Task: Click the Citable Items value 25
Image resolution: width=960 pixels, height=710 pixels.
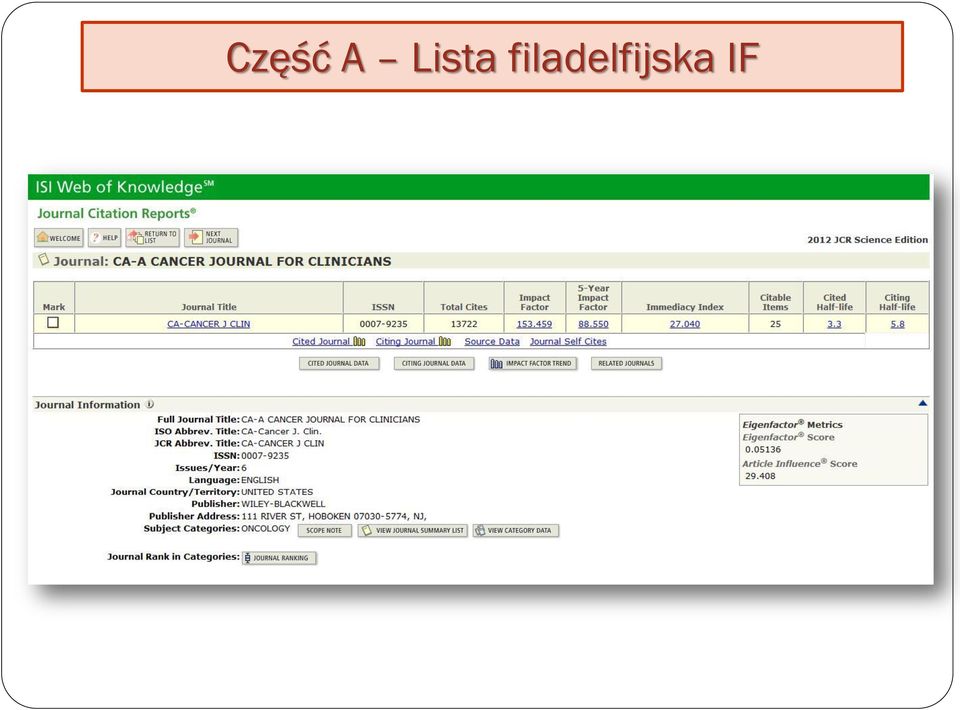Action: tap(776, 324)
